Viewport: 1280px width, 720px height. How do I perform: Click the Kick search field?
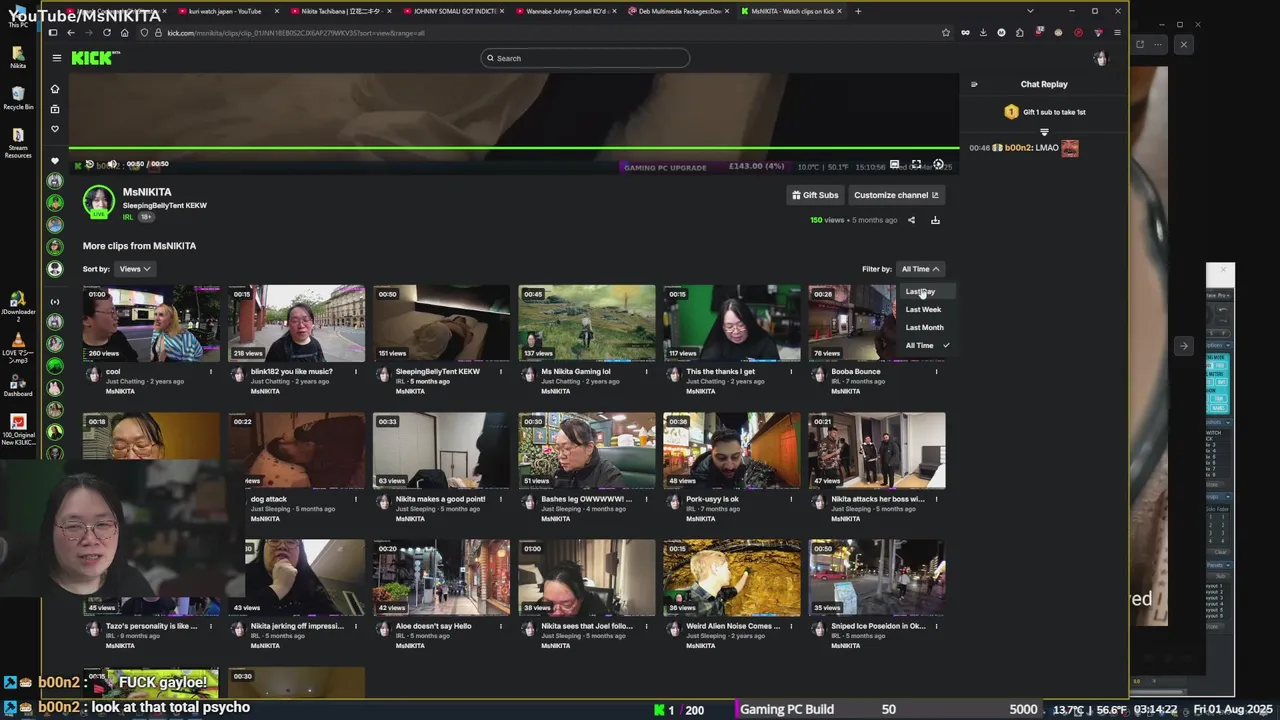(585, 58)
